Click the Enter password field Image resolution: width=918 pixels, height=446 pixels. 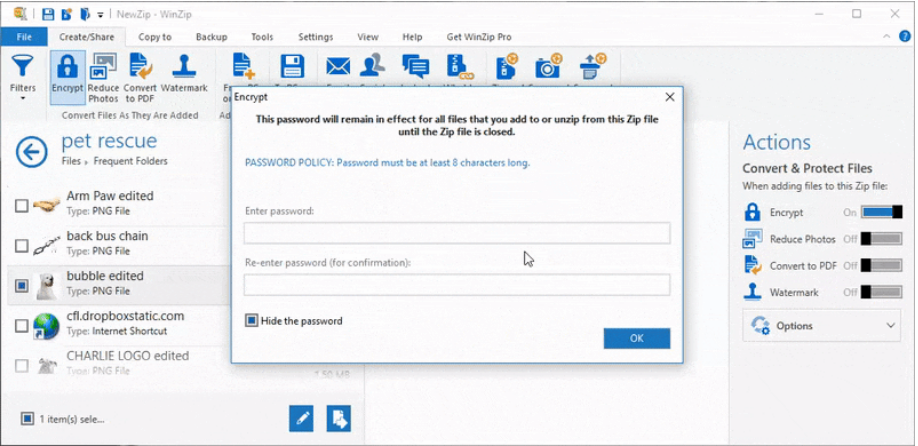click(x=457, y=233)
